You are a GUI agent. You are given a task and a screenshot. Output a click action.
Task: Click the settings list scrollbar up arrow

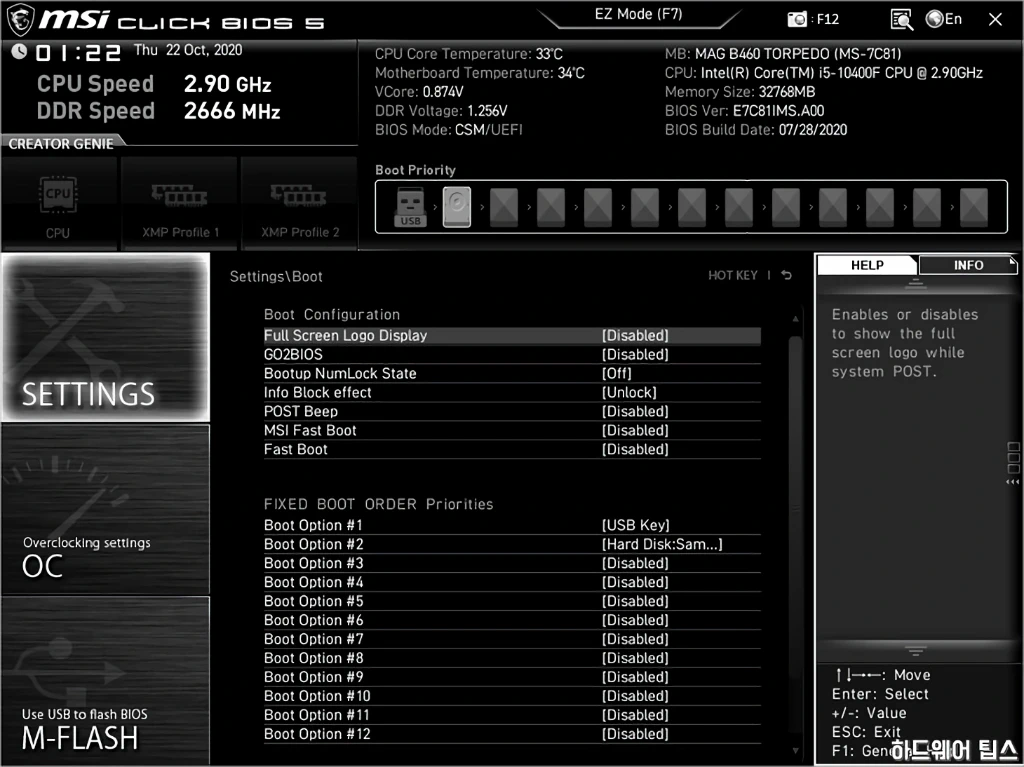pyautogui.click(x=795, y=319)
